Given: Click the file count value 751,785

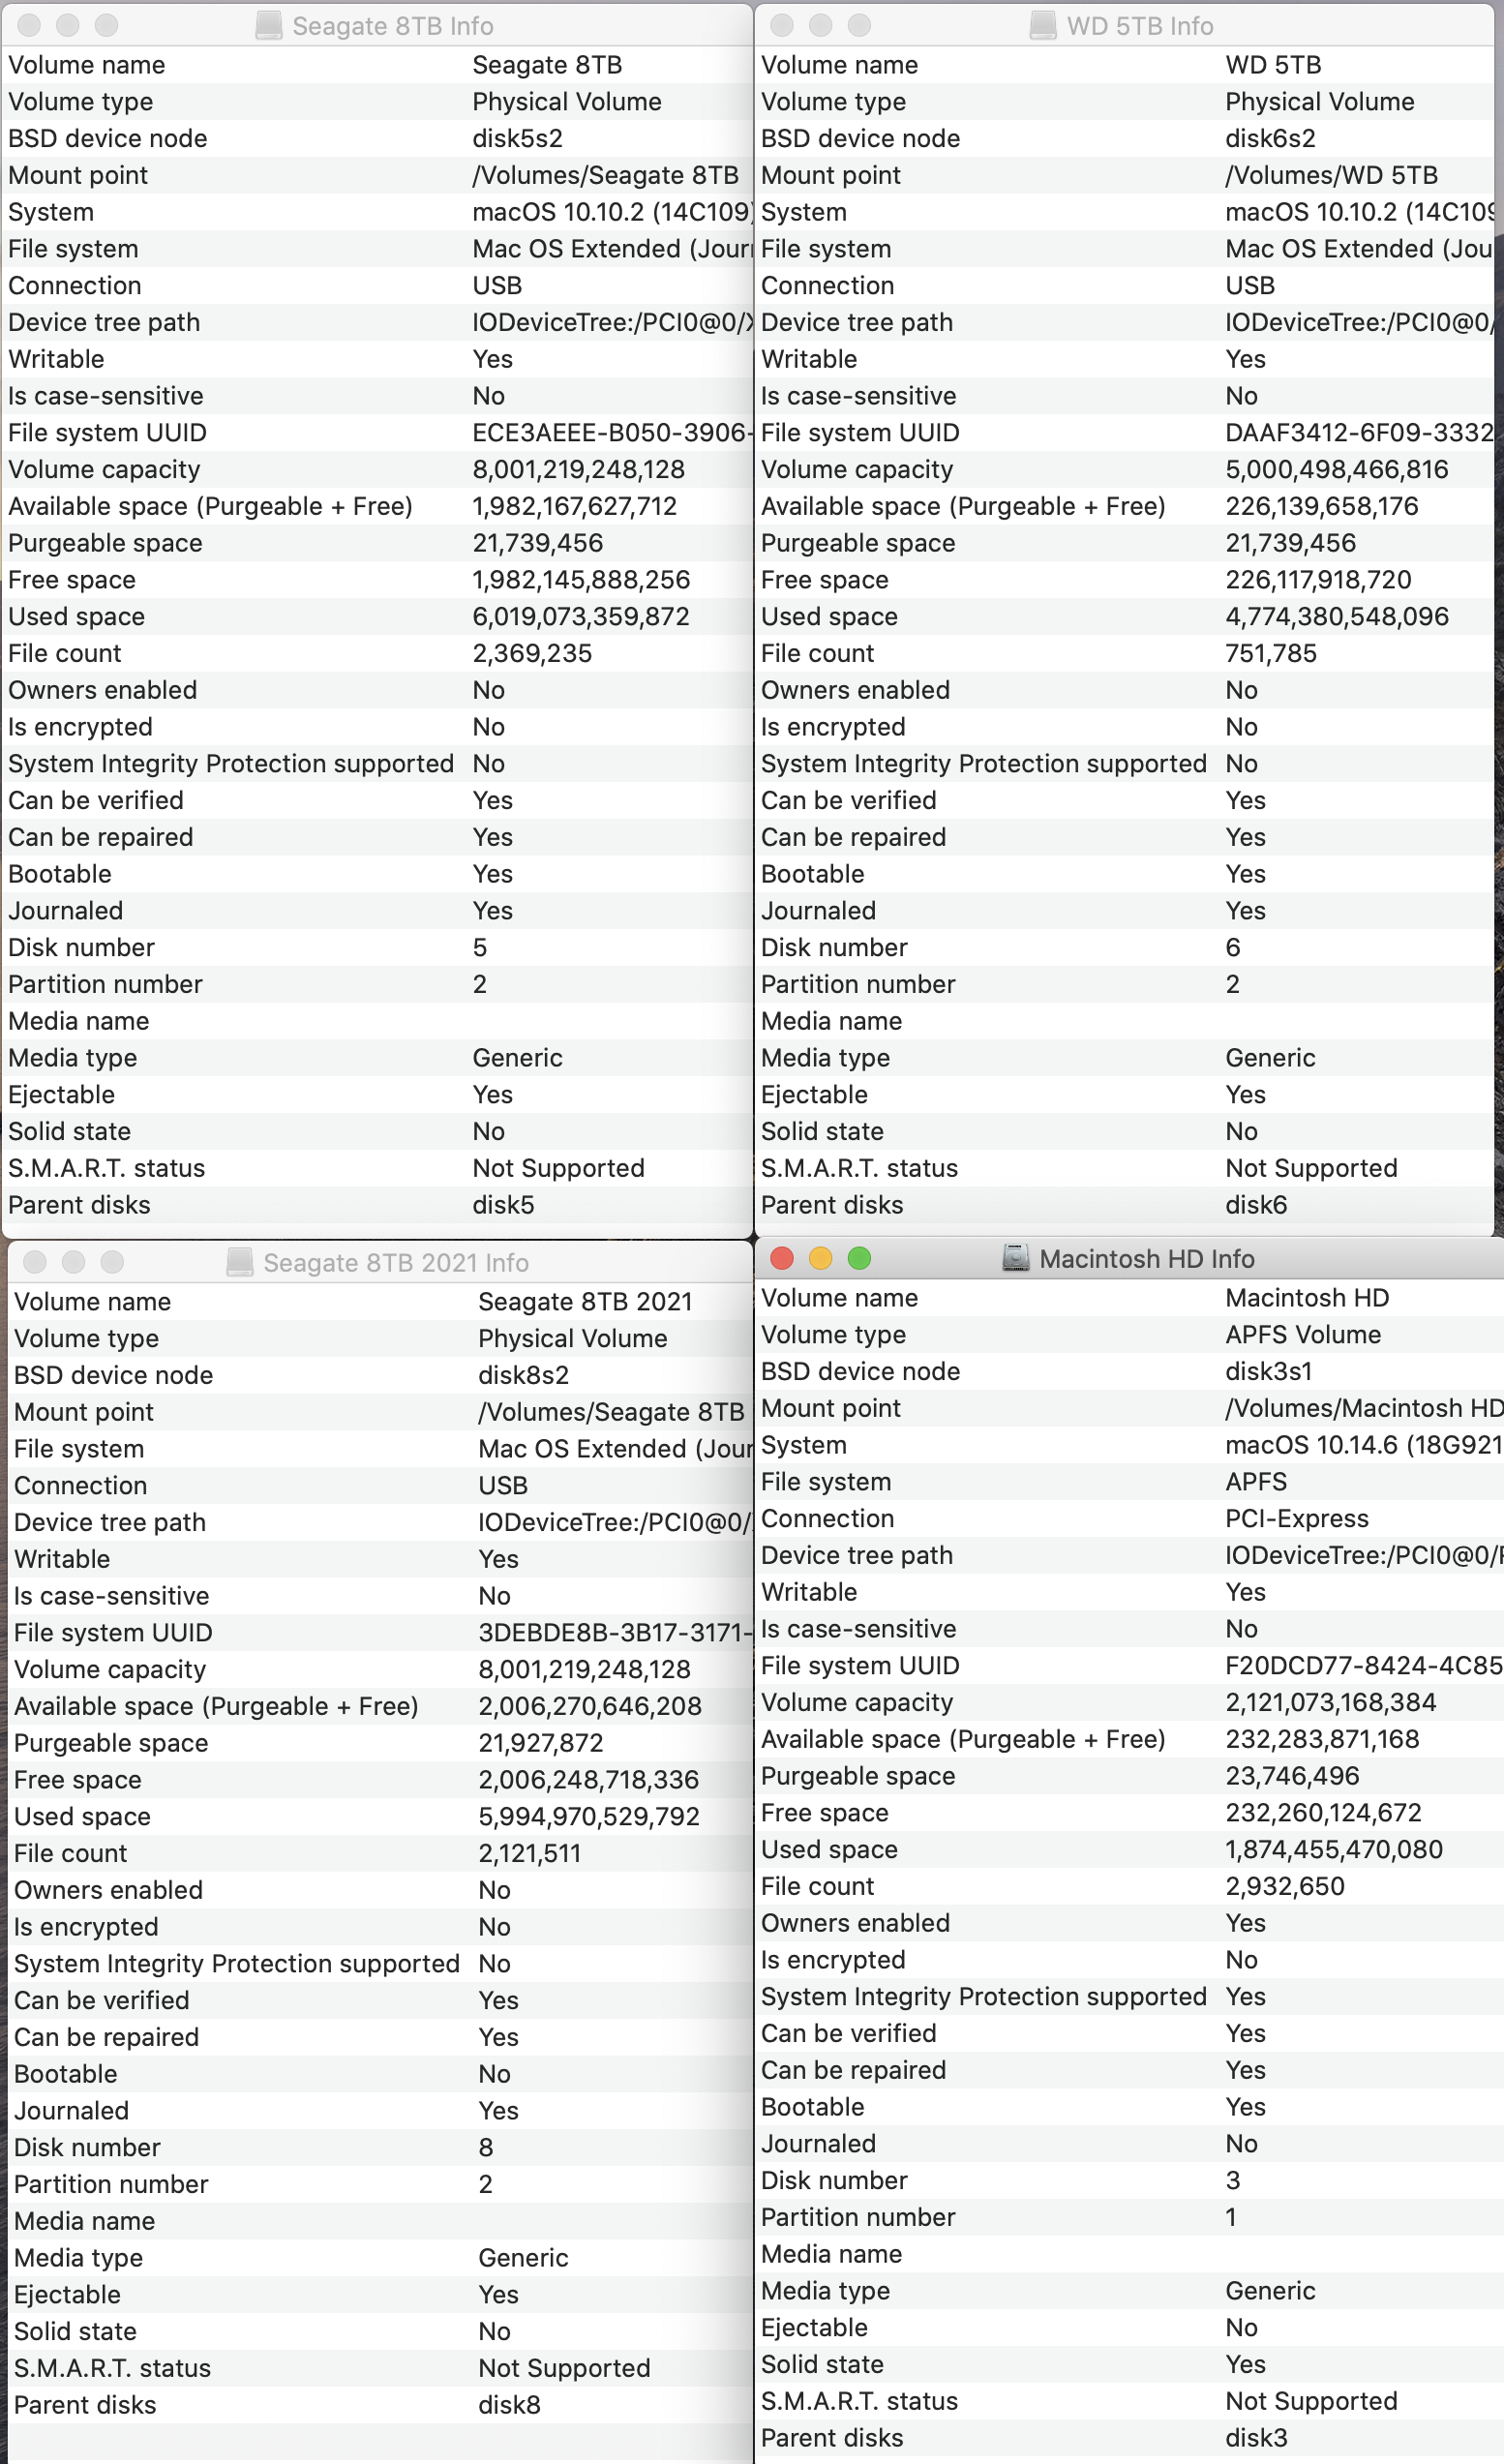Looking at the screenshot, I should pos(1271,653).
